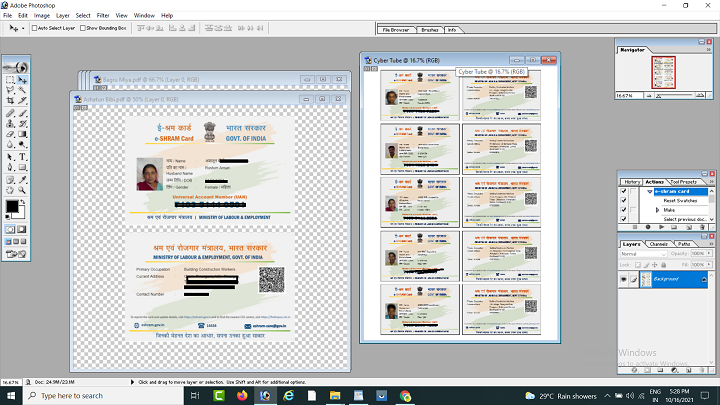
Task: Select the Eyedropper tool
Action: (22, 180)
